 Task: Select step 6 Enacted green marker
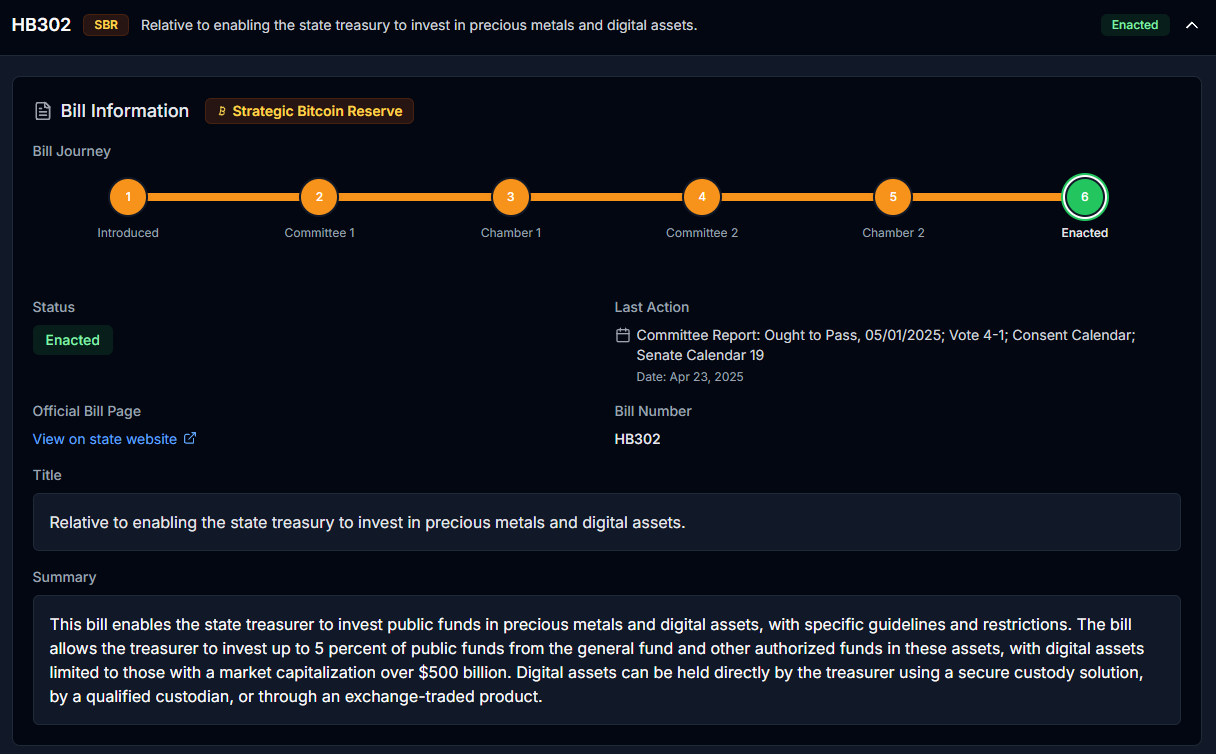[1085, 197]
